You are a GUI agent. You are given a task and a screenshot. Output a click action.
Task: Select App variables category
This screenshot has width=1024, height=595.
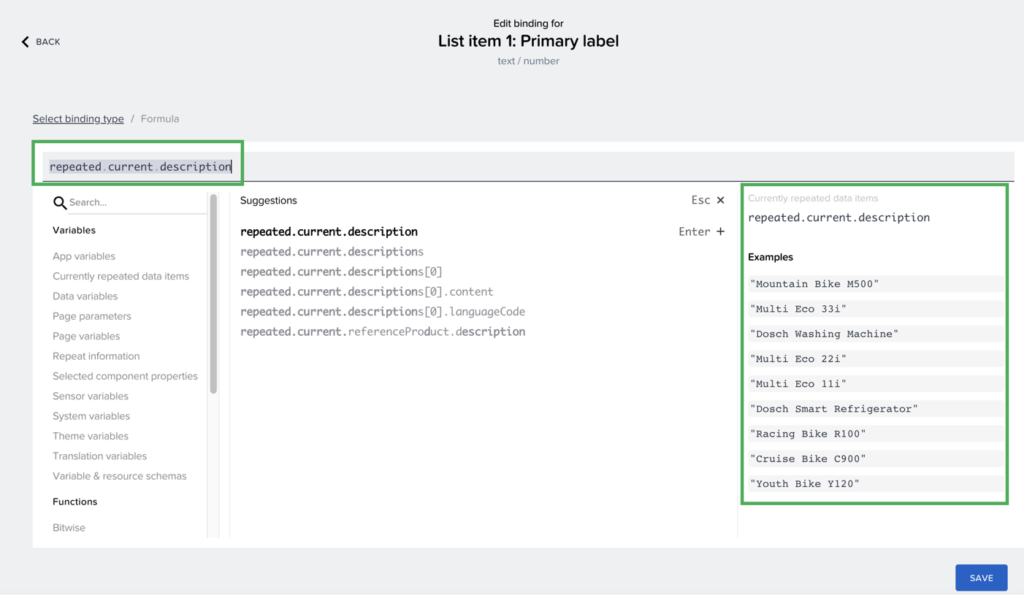(84, 256)
